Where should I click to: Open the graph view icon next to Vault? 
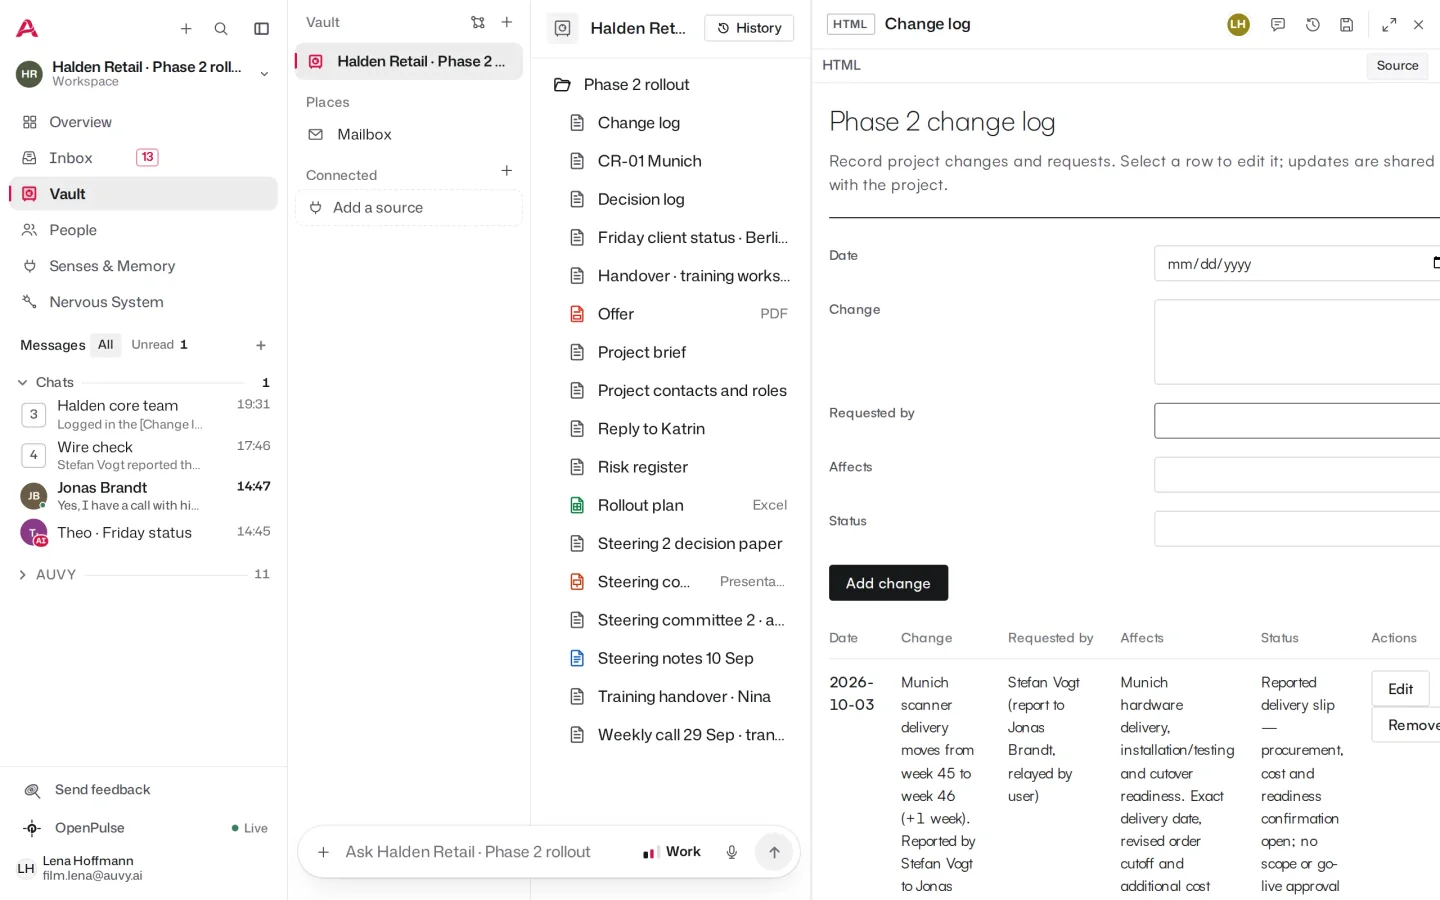tap(478, 22)
